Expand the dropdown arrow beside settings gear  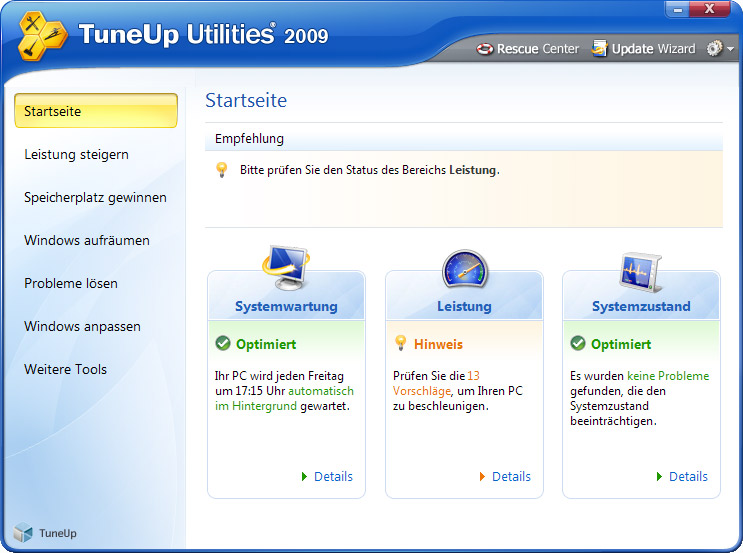click(730, 49)
